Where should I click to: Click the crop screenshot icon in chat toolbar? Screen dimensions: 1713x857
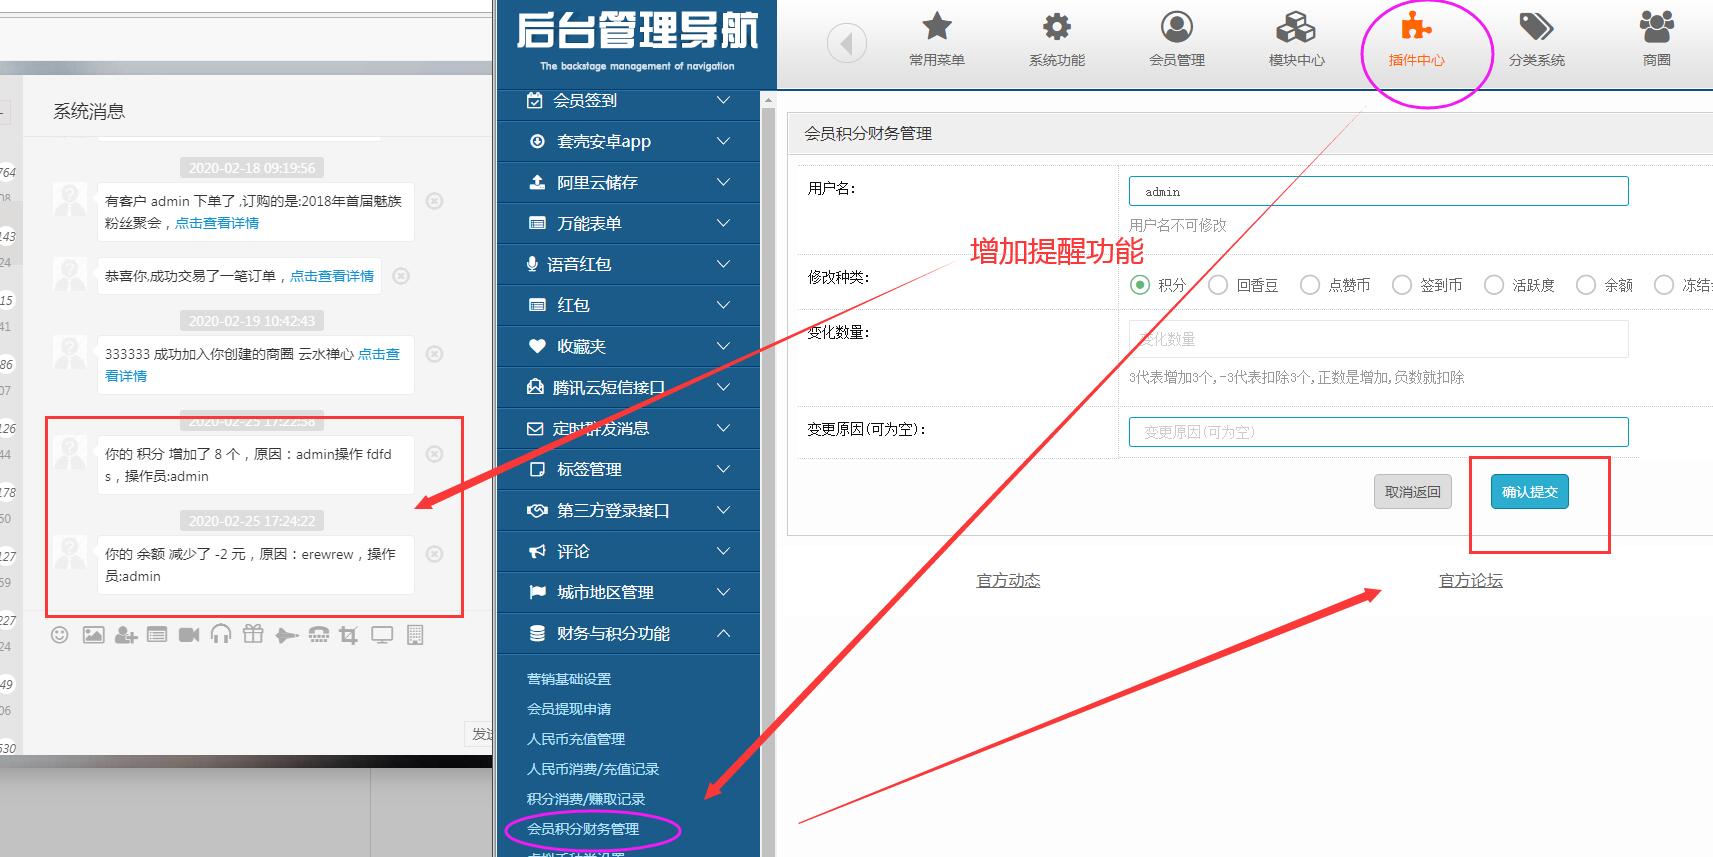(x=348, y=635)
